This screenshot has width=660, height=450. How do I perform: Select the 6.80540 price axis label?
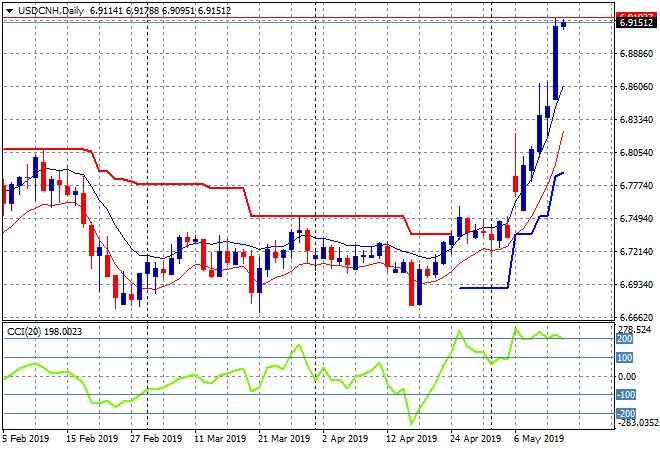pos(636,152)
